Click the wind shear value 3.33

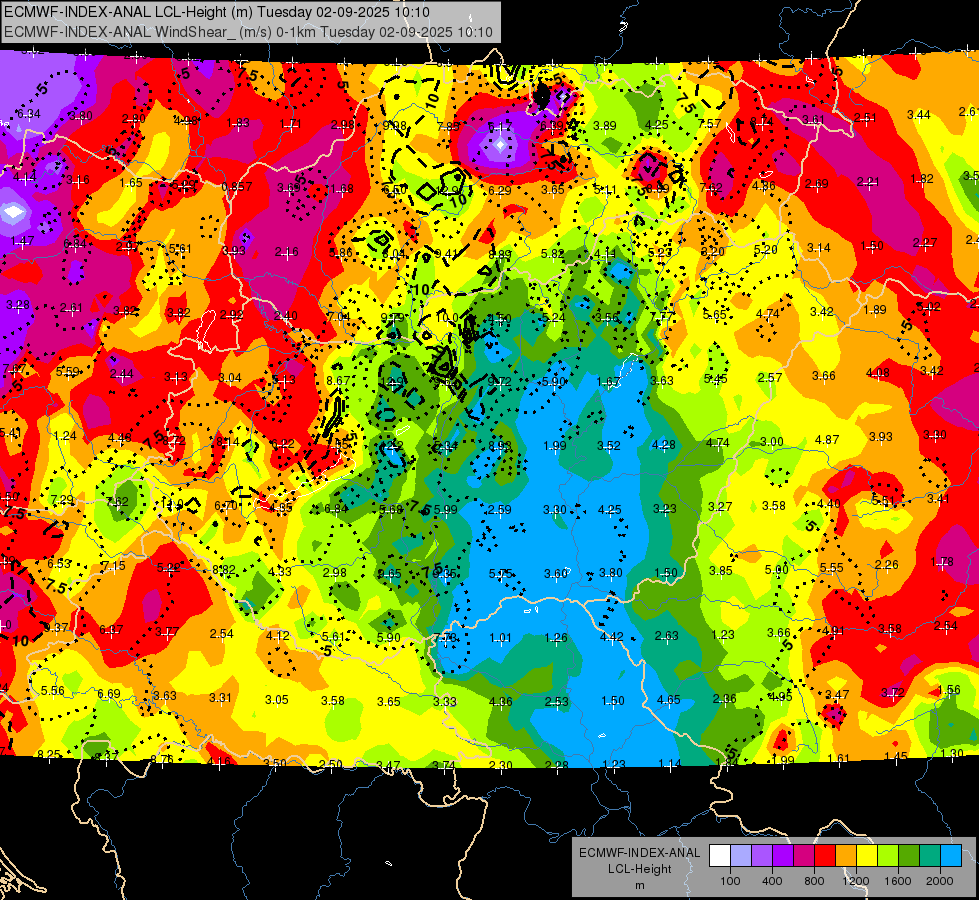coord(445,701)
